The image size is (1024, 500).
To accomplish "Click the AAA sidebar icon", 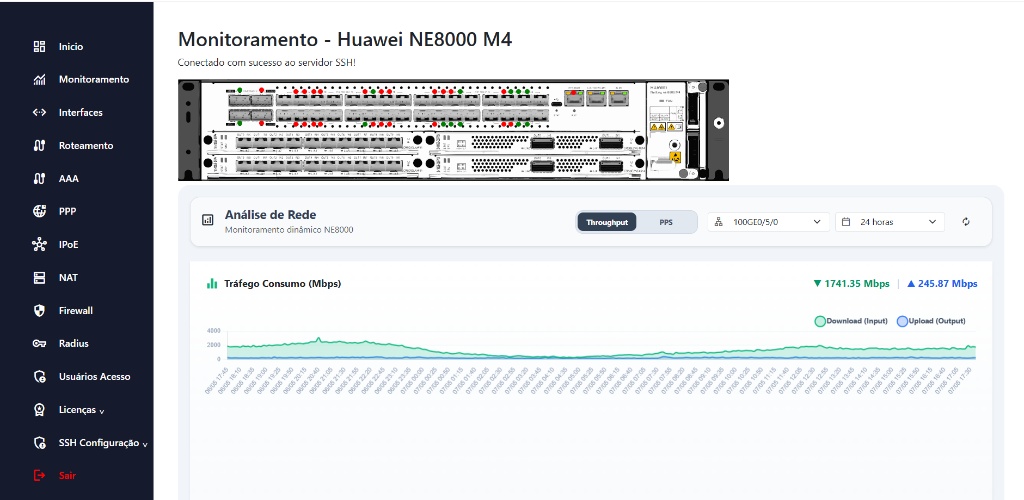I will pos(39,178).
